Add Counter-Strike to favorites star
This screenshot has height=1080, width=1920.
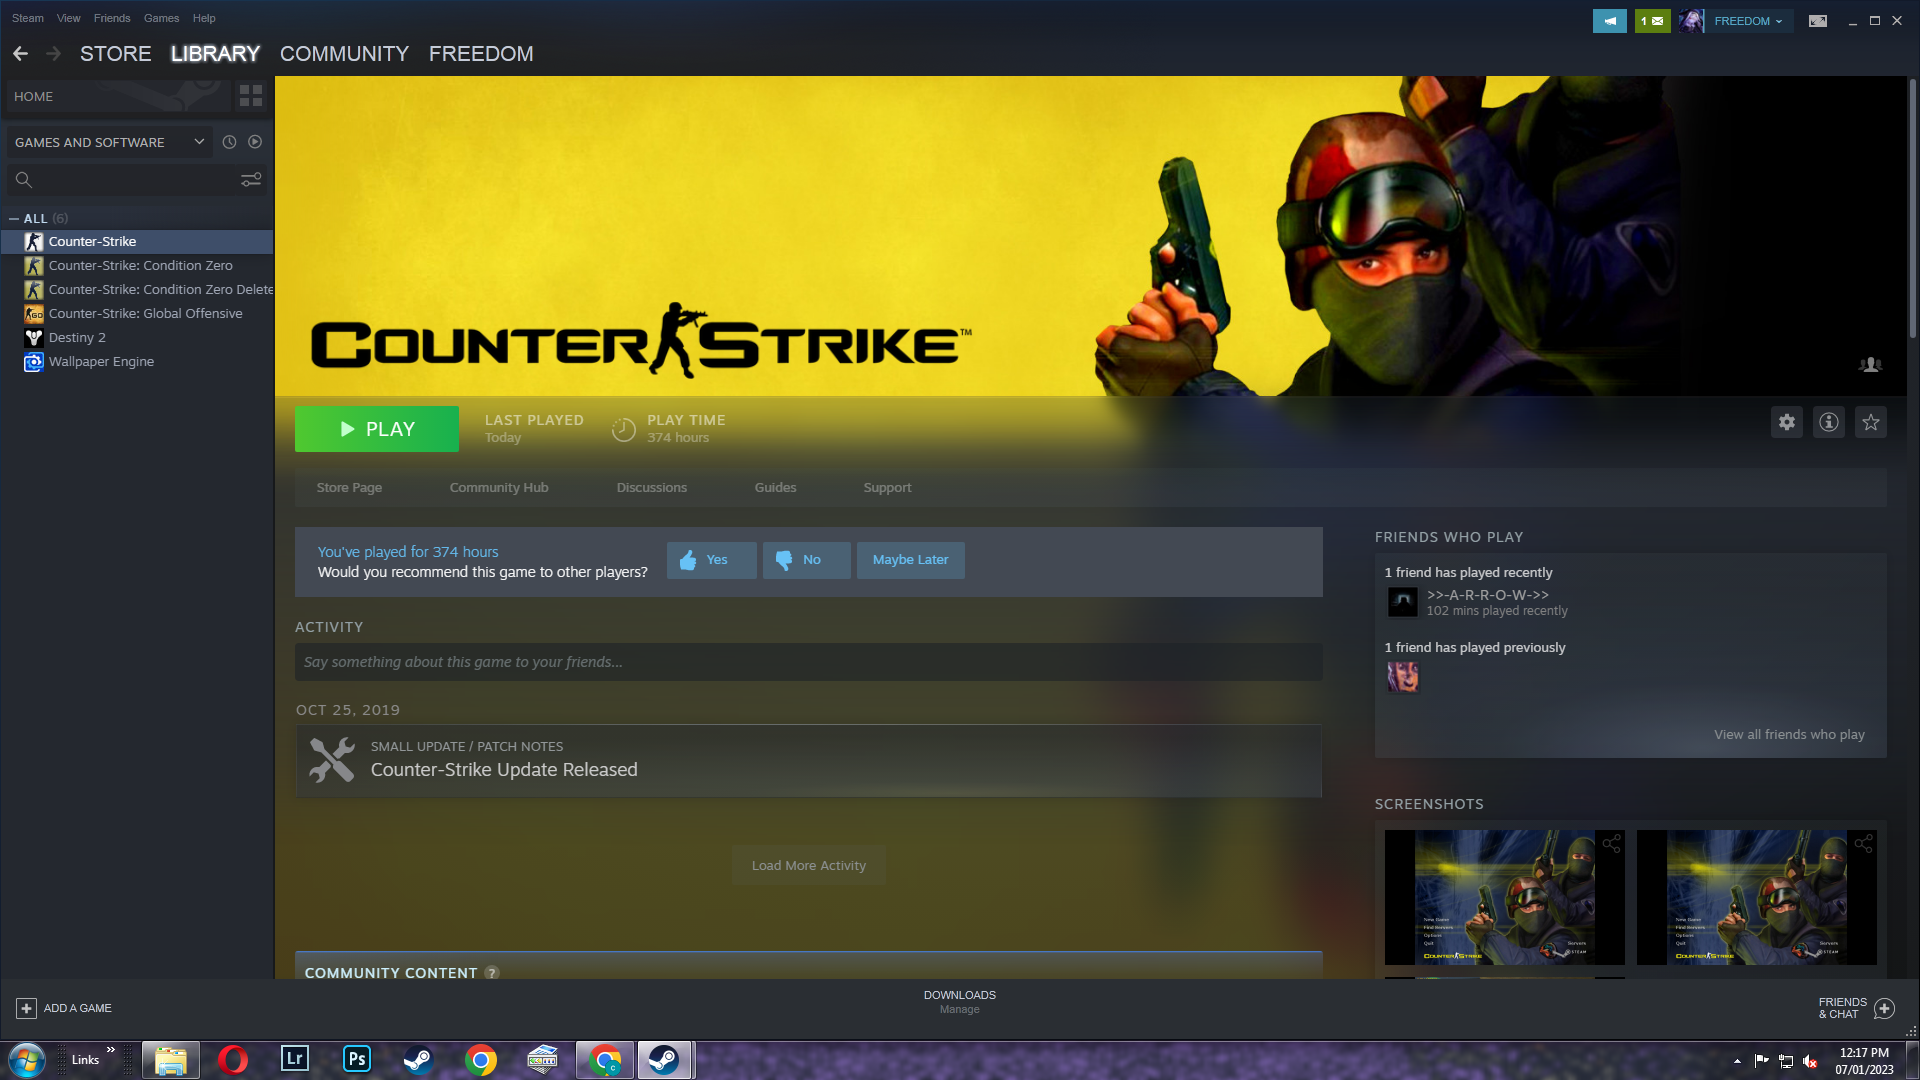pyautogui.click(x=1870, y=422)
